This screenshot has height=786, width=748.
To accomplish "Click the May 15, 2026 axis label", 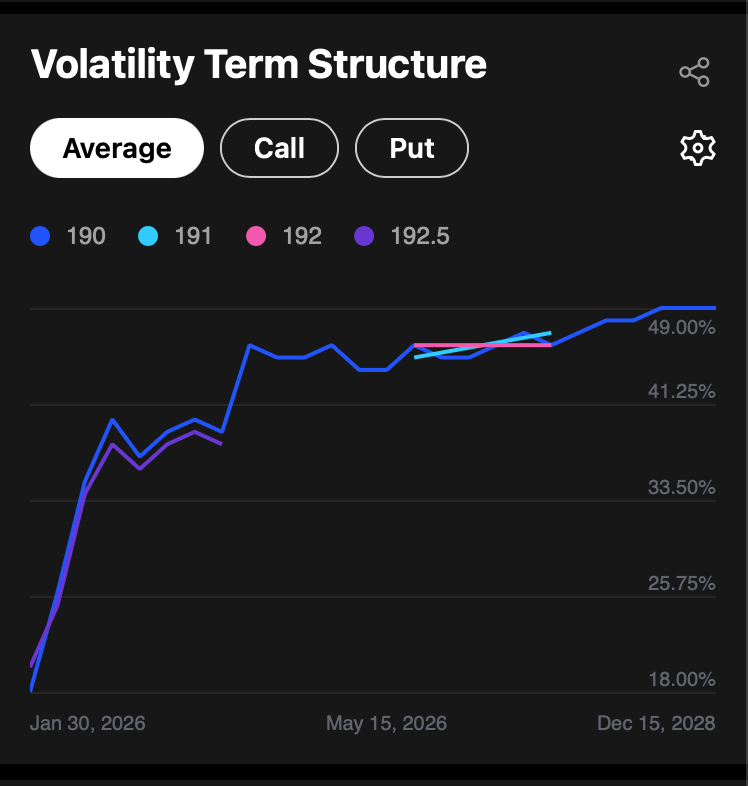I will (386, 722).
